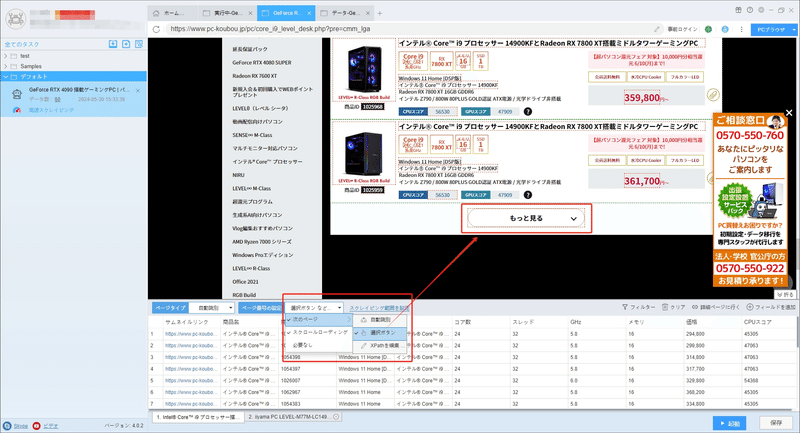Click the robot icon of GeForce RTX 4090 task
The width and height of the screenshot is (800, 433).
(x=17, y=94)
